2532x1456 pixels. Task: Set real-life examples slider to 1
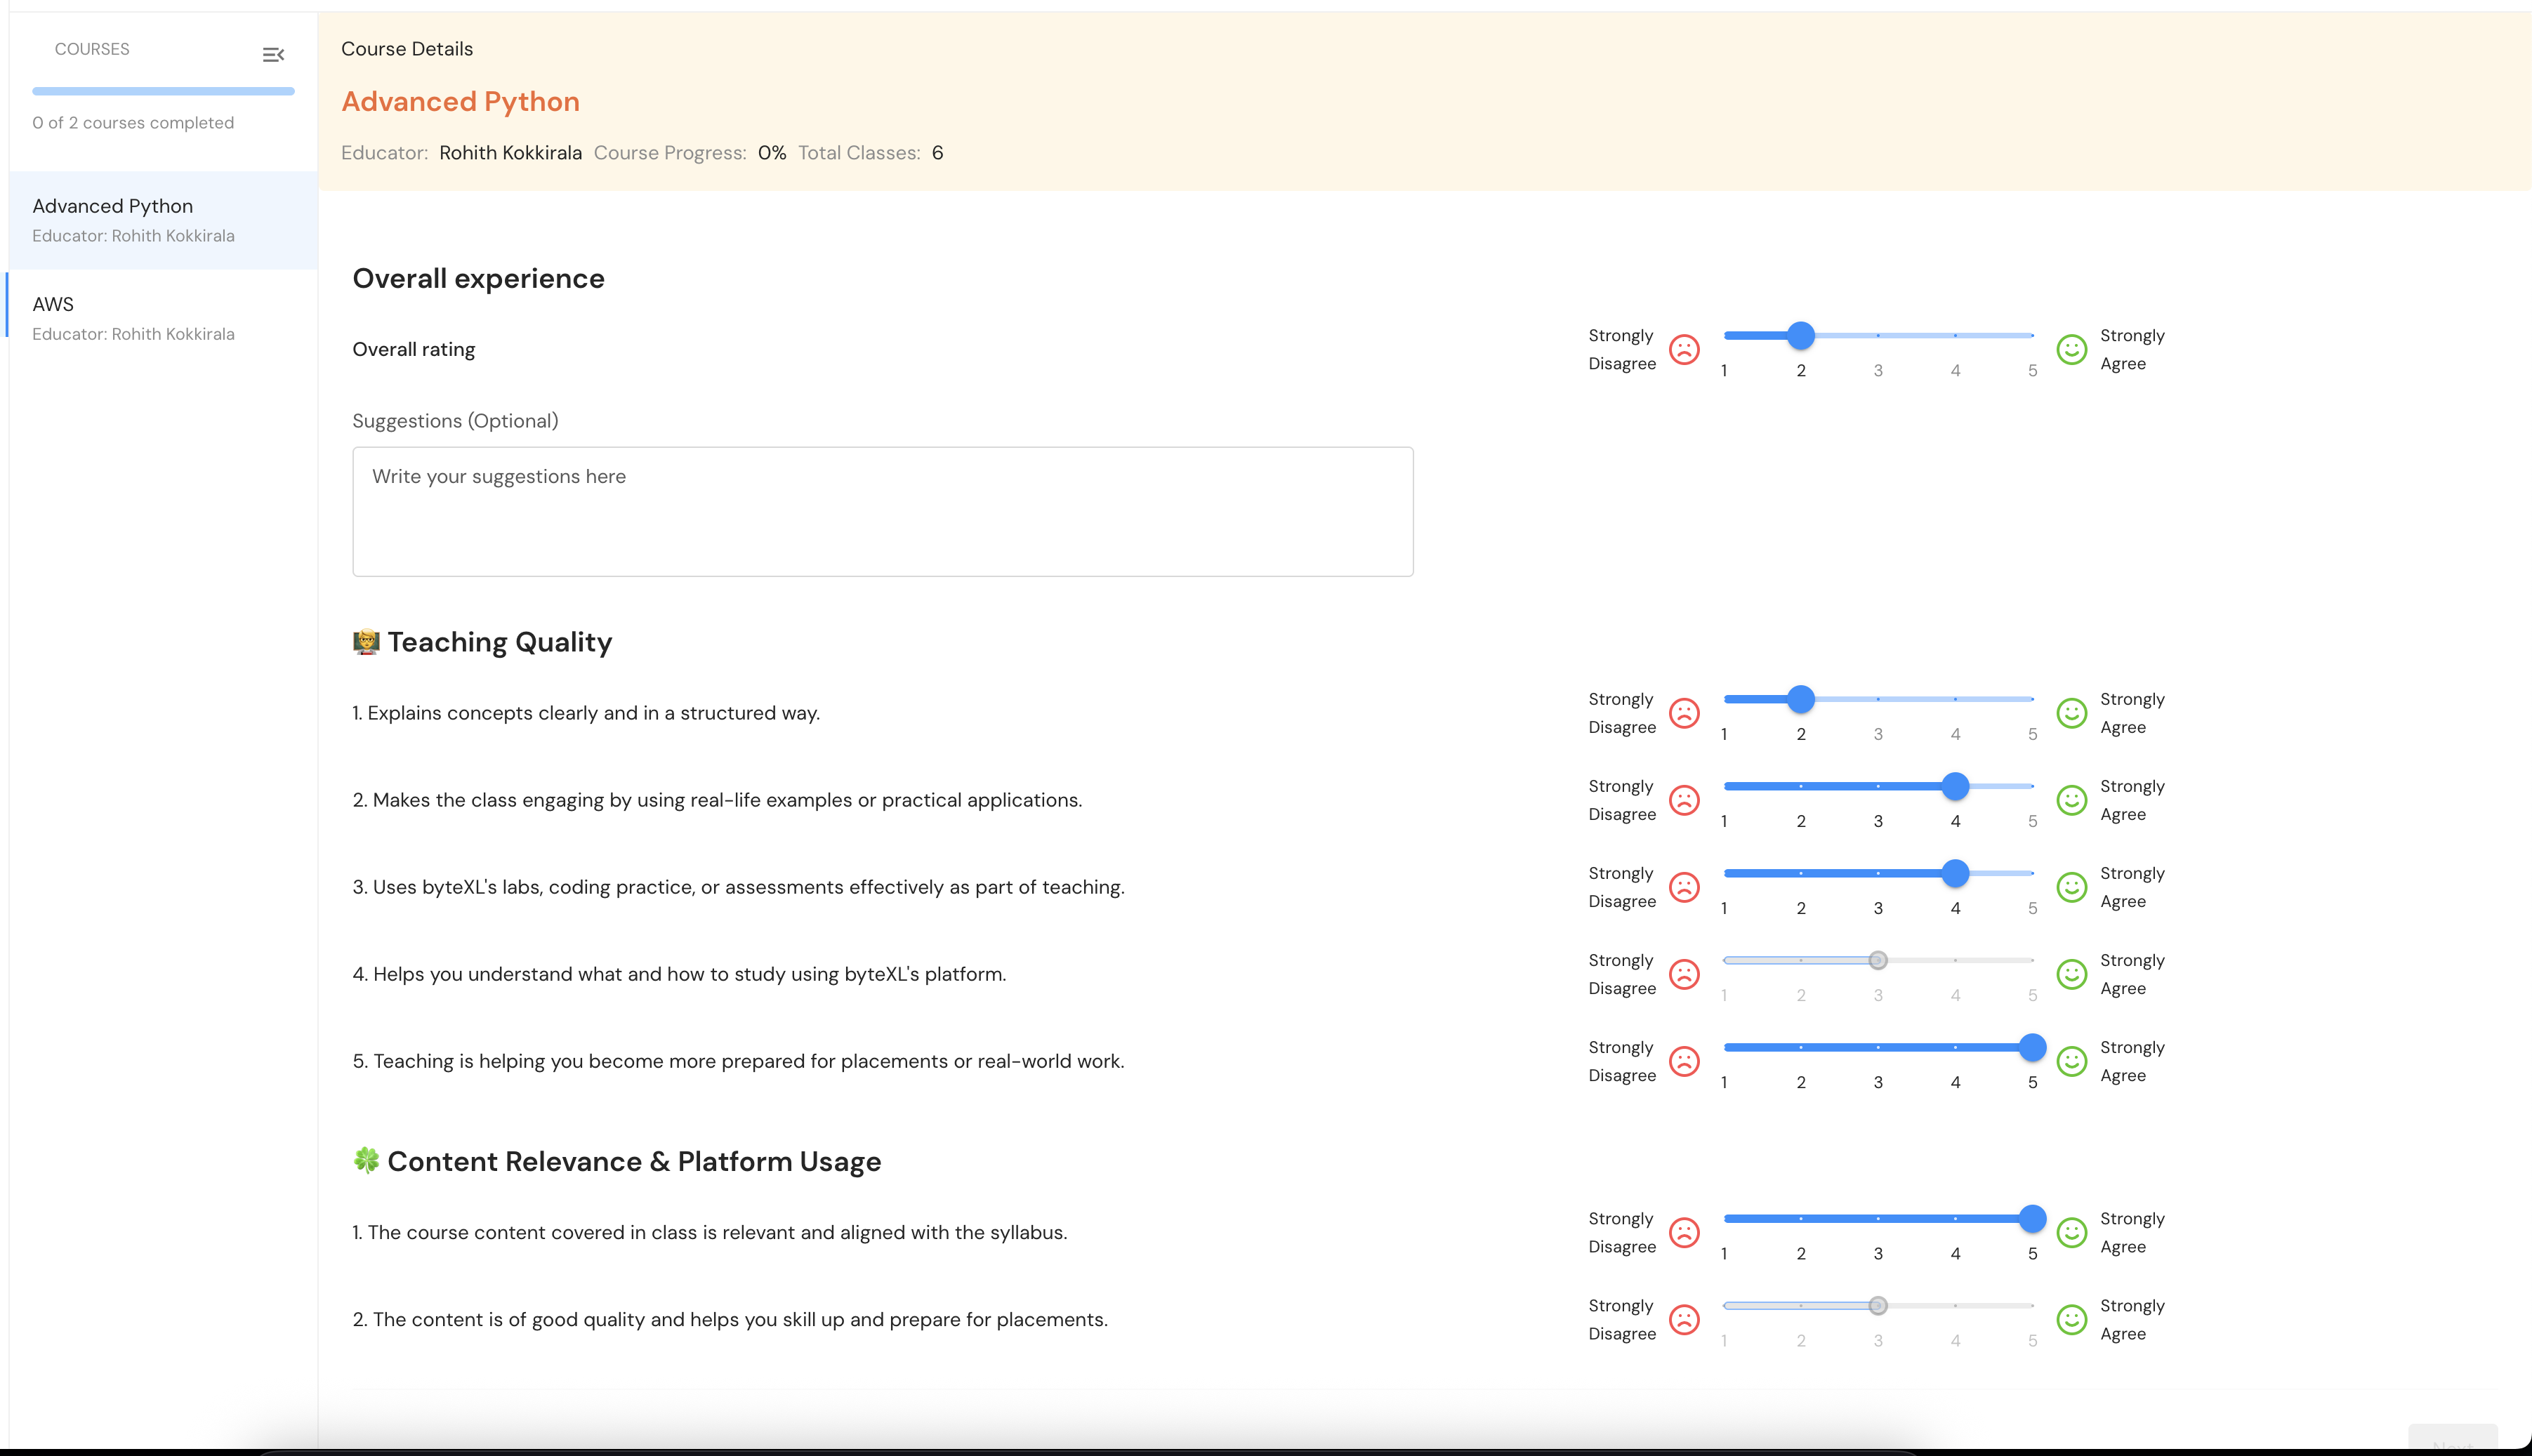click(x=1725, y=786)
